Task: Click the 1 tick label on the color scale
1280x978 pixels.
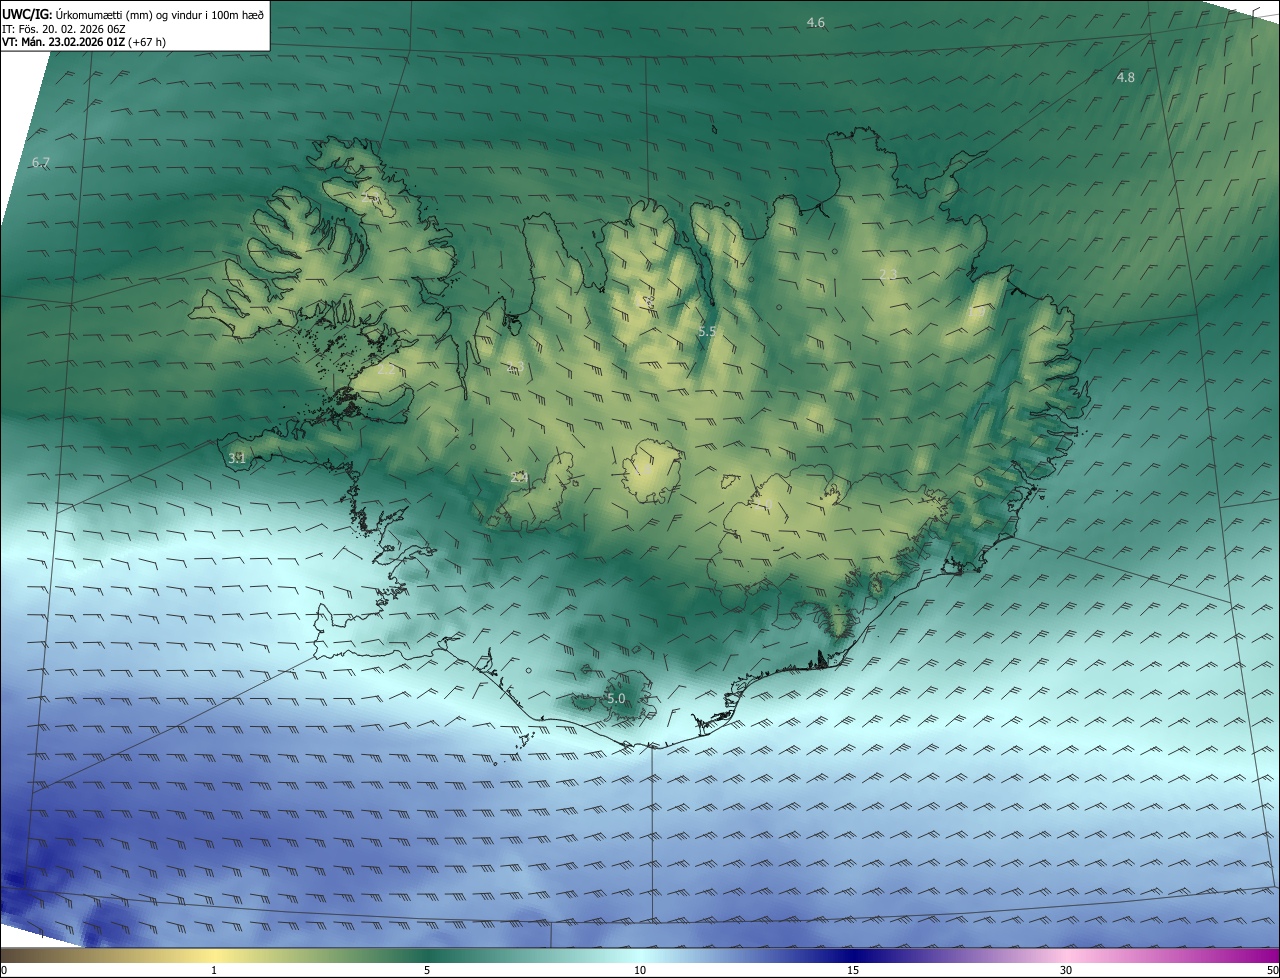Action: click(214, 970)
